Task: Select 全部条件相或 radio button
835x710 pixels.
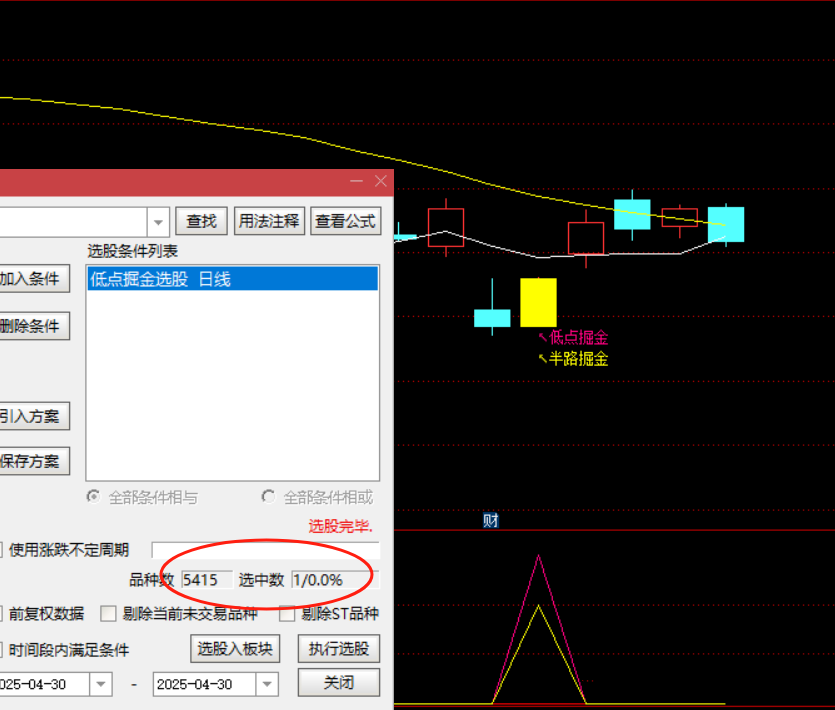Action: (268, 497)
